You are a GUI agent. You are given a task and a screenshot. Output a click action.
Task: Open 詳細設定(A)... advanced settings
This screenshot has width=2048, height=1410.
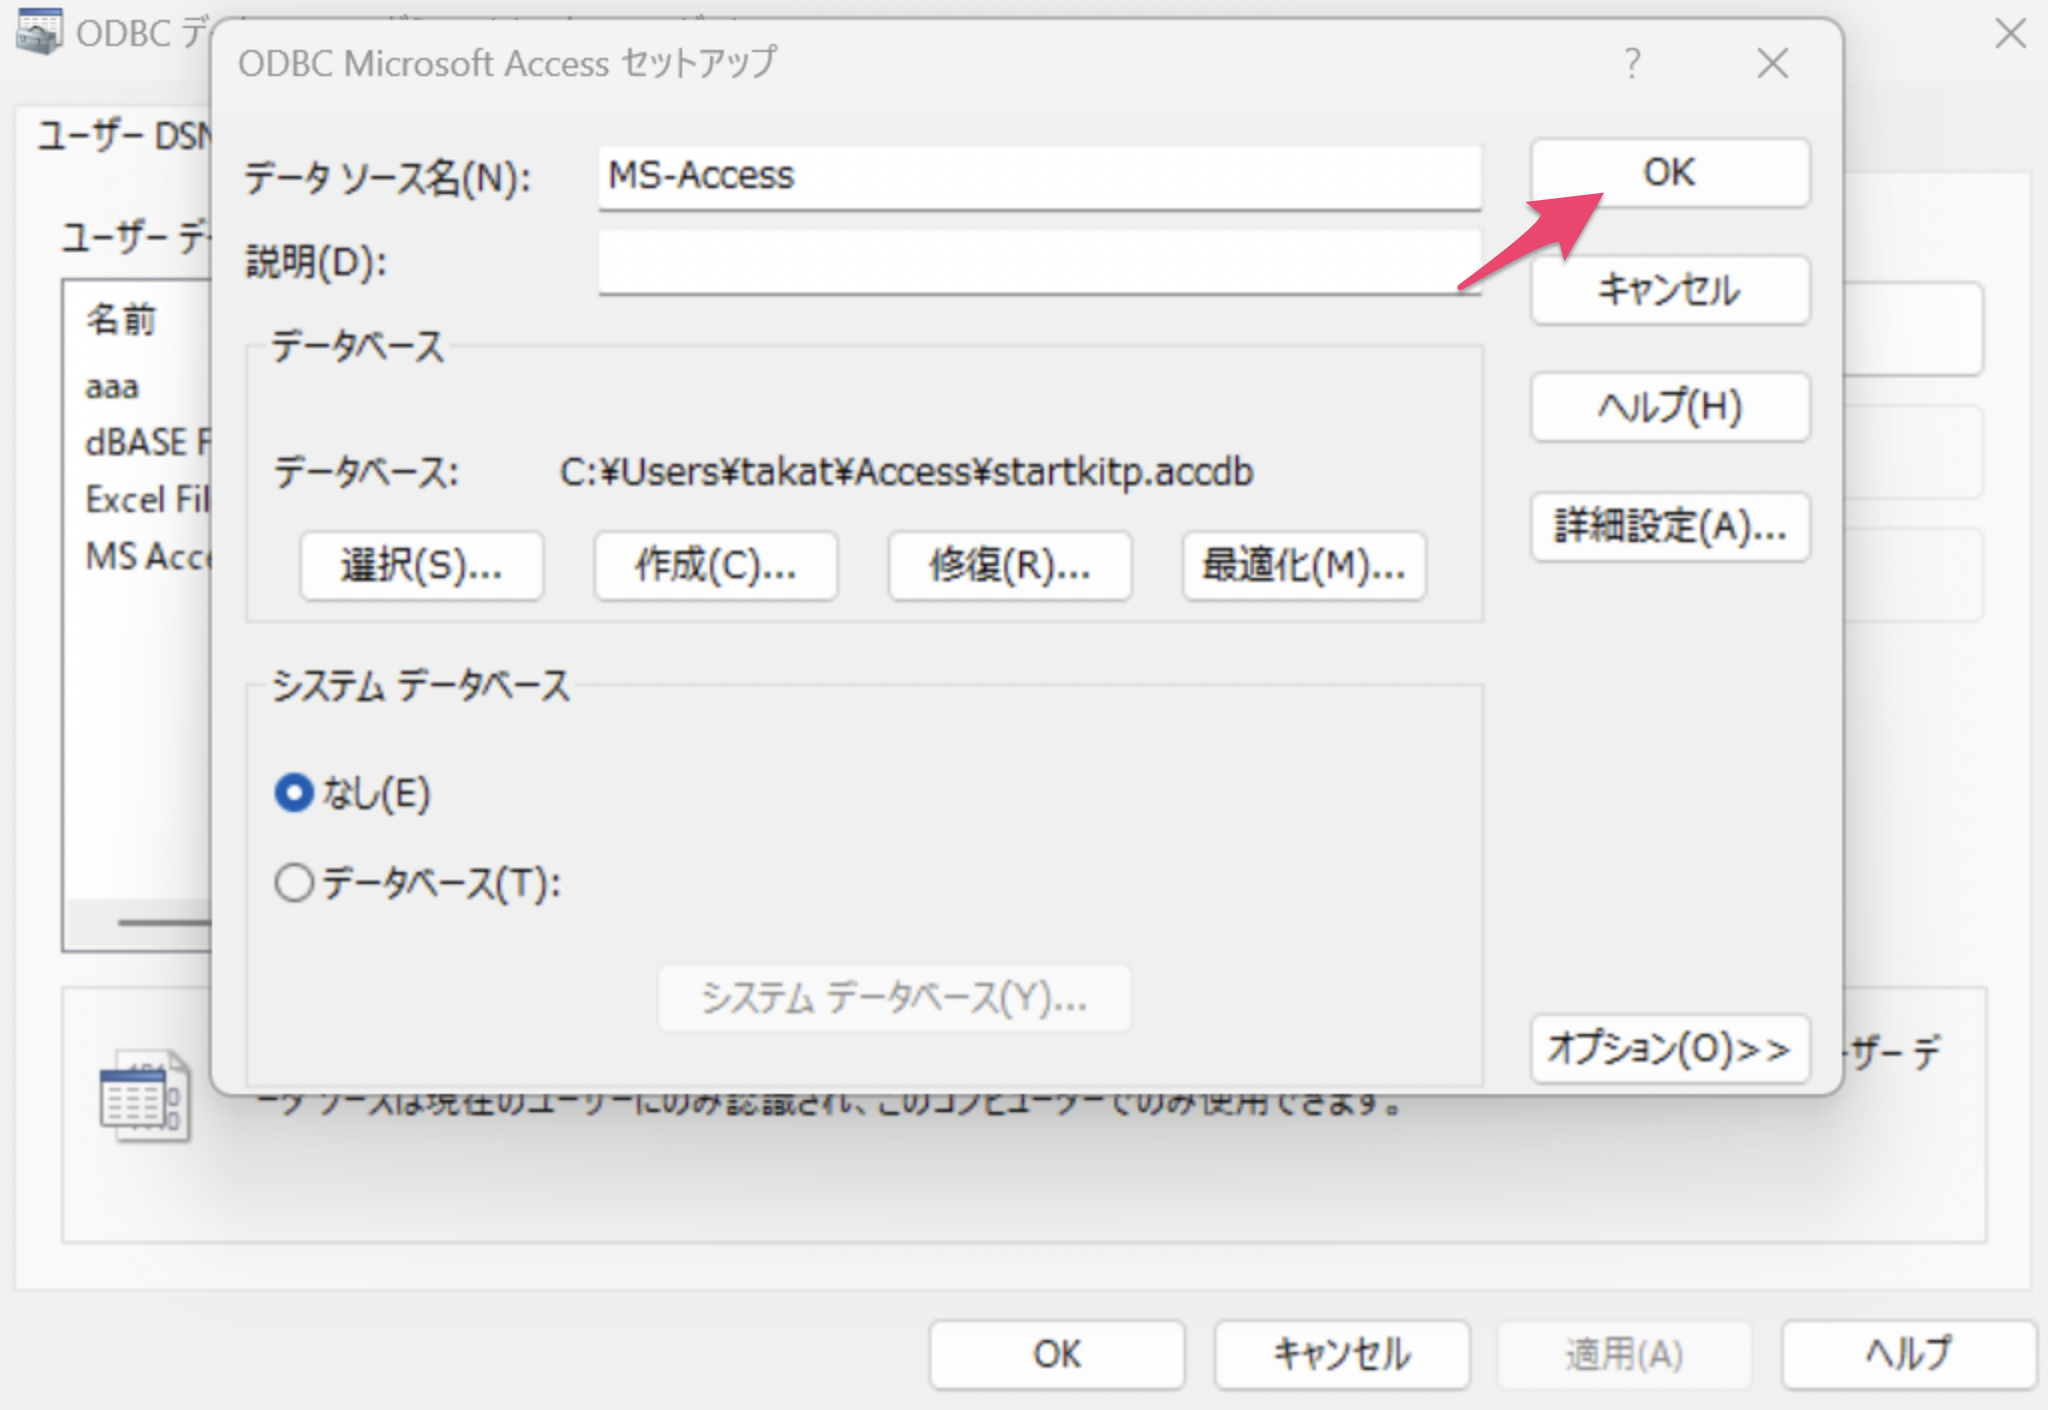click(1669, 526)
